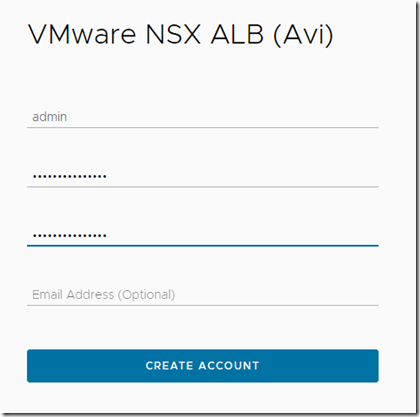Click the dots in the confirm password field
The height and width of the screenshot is (417, 420).
(x=70, y=236)
